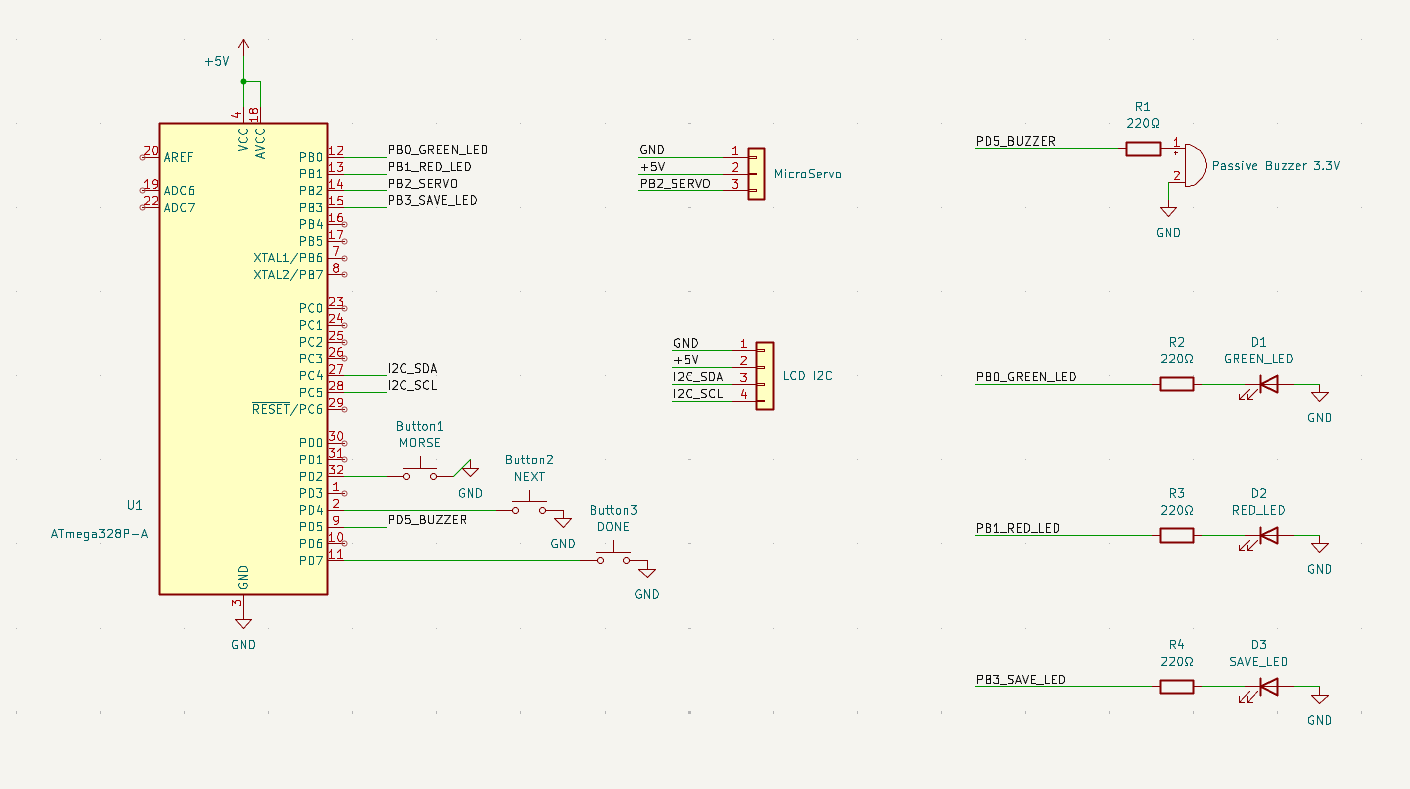
Task: Select the PB3_SAVE_LED net label feeding R4
Action: (x=1020, y=680)
